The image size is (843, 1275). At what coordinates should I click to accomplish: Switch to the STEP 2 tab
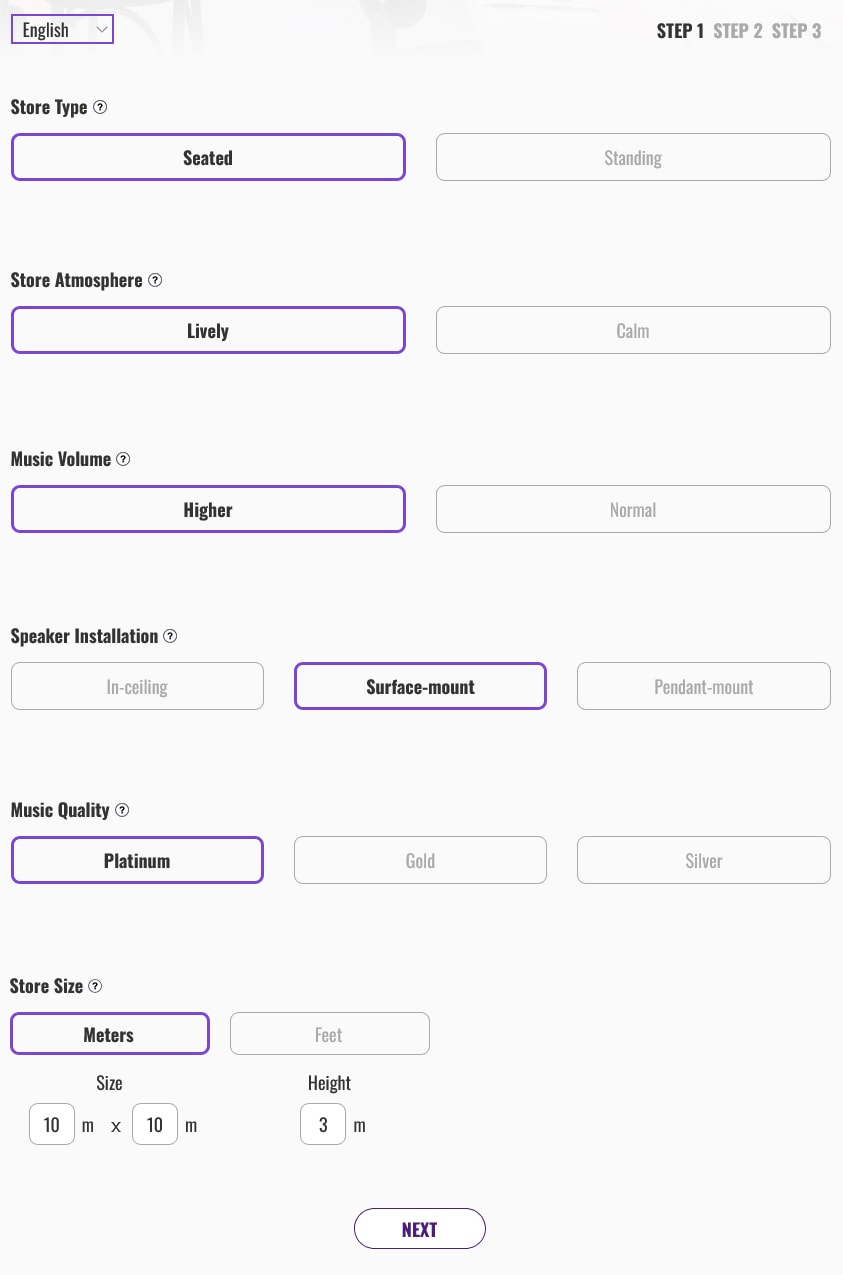[x=737, y=30]
